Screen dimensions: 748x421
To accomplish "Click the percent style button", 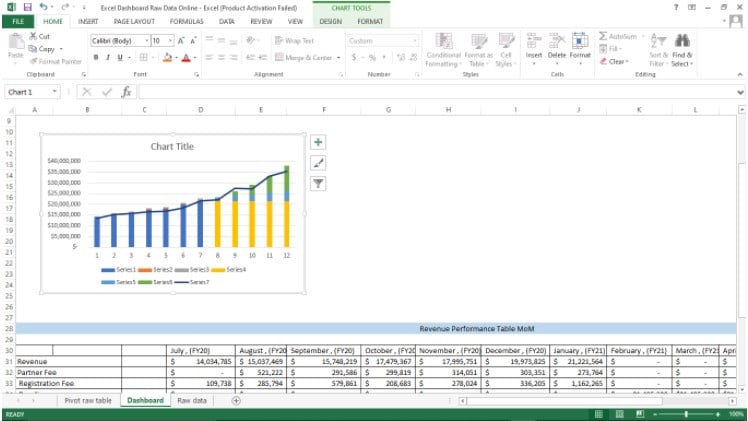I will coord(372,58).
